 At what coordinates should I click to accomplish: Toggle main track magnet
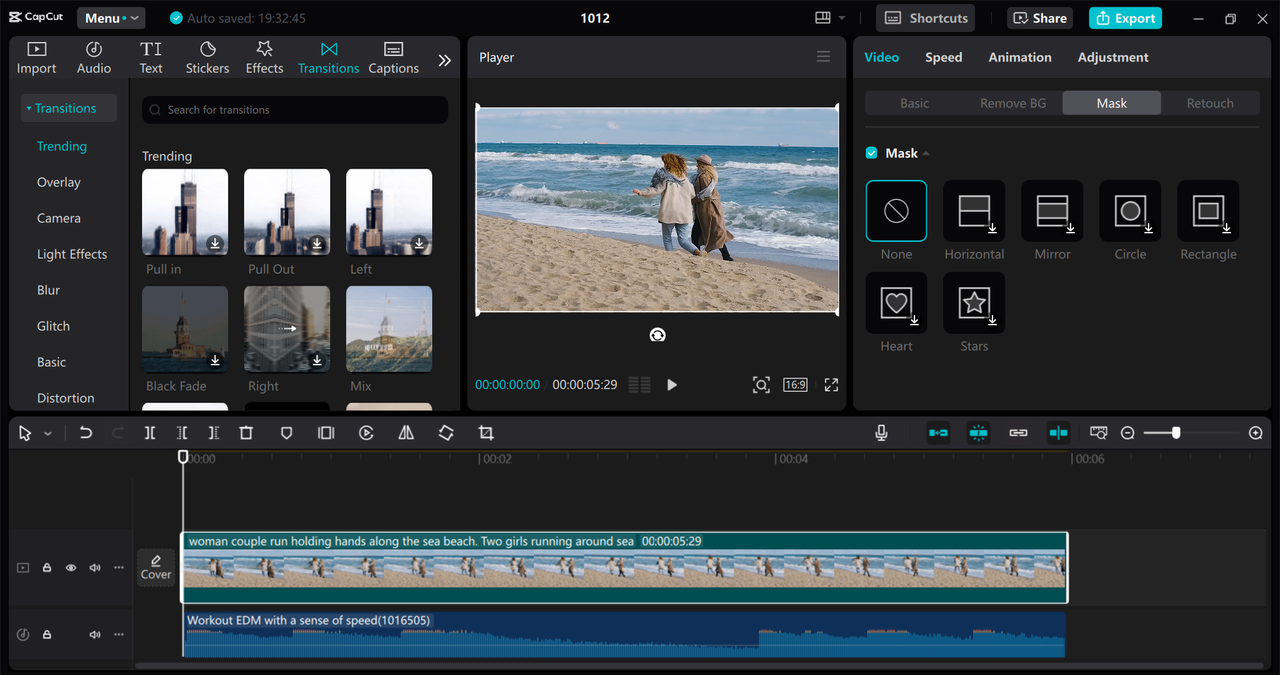tap(938, 433)
